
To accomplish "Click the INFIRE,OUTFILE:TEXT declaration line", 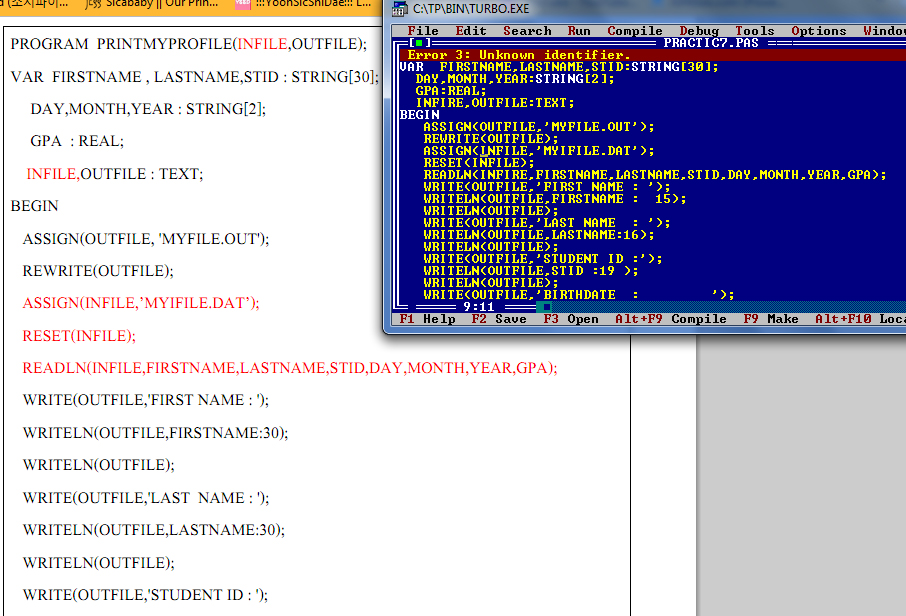I will tap(495, 103).
